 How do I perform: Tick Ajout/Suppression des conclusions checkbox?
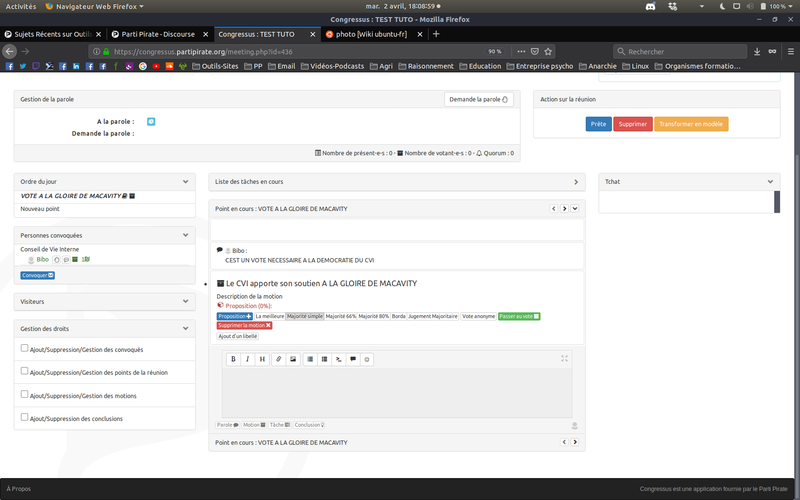(25, 417)
